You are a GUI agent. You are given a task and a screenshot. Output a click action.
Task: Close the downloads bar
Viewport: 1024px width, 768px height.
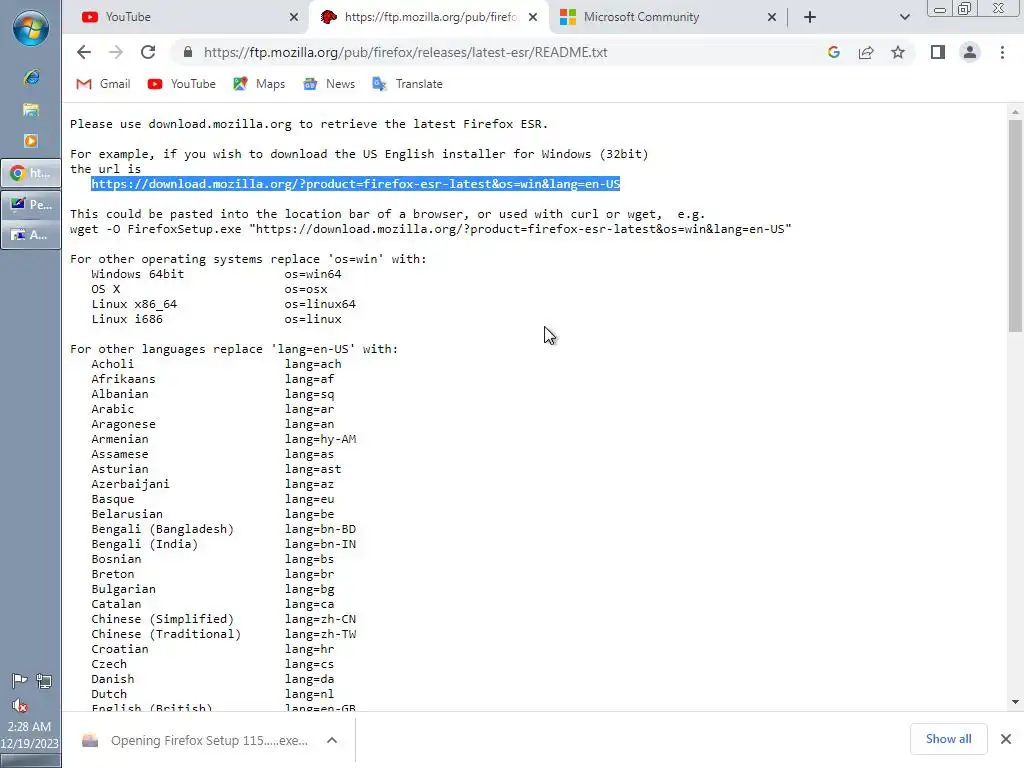pos(1006,739)
